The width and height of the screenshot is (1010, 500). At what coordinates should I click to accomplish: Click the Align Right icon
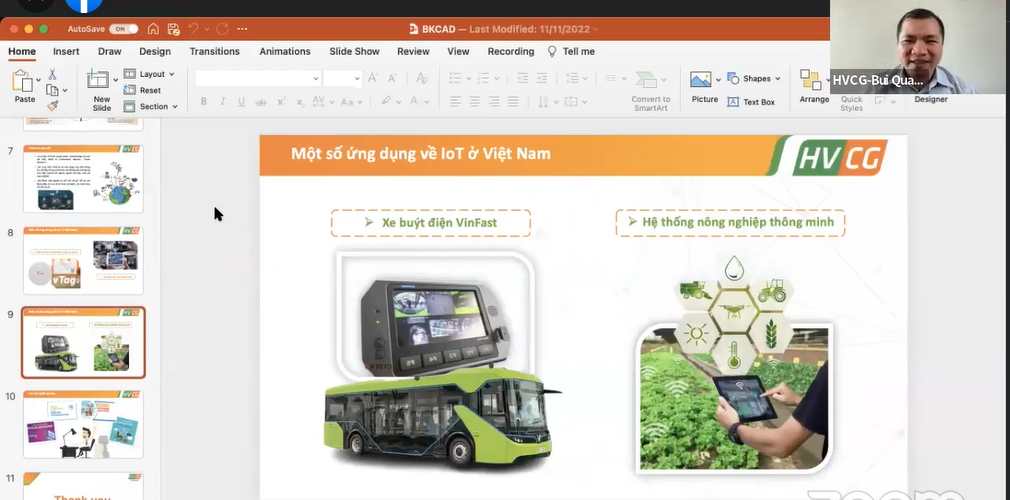click(x=494, y=101)
